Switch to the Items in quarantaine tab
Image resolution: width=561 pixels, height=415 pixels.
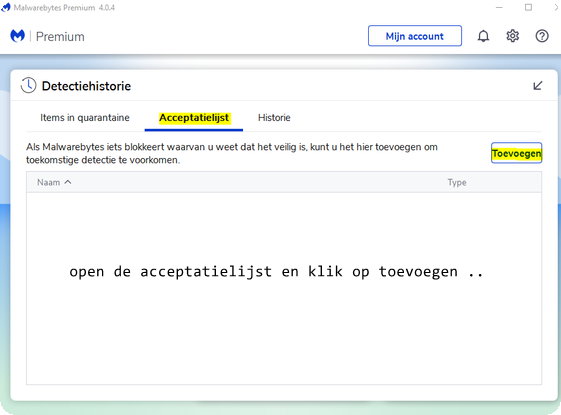click(x=85, y=118)
